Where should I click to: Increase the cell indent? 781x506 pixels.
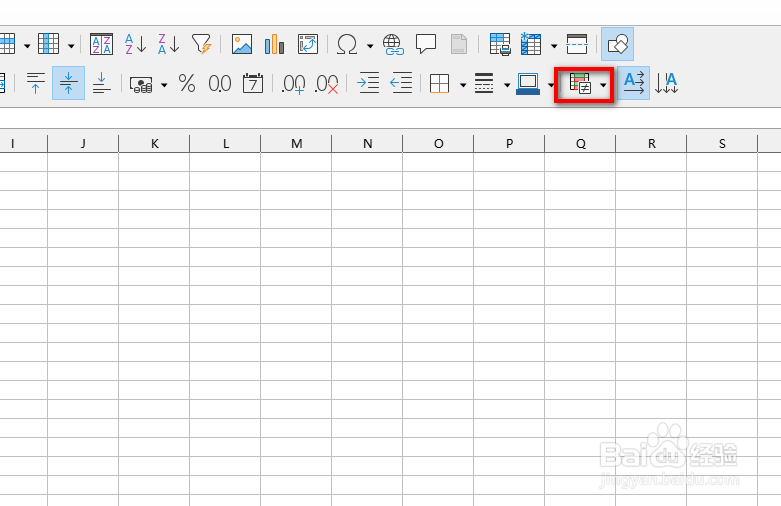click(368, 83)
